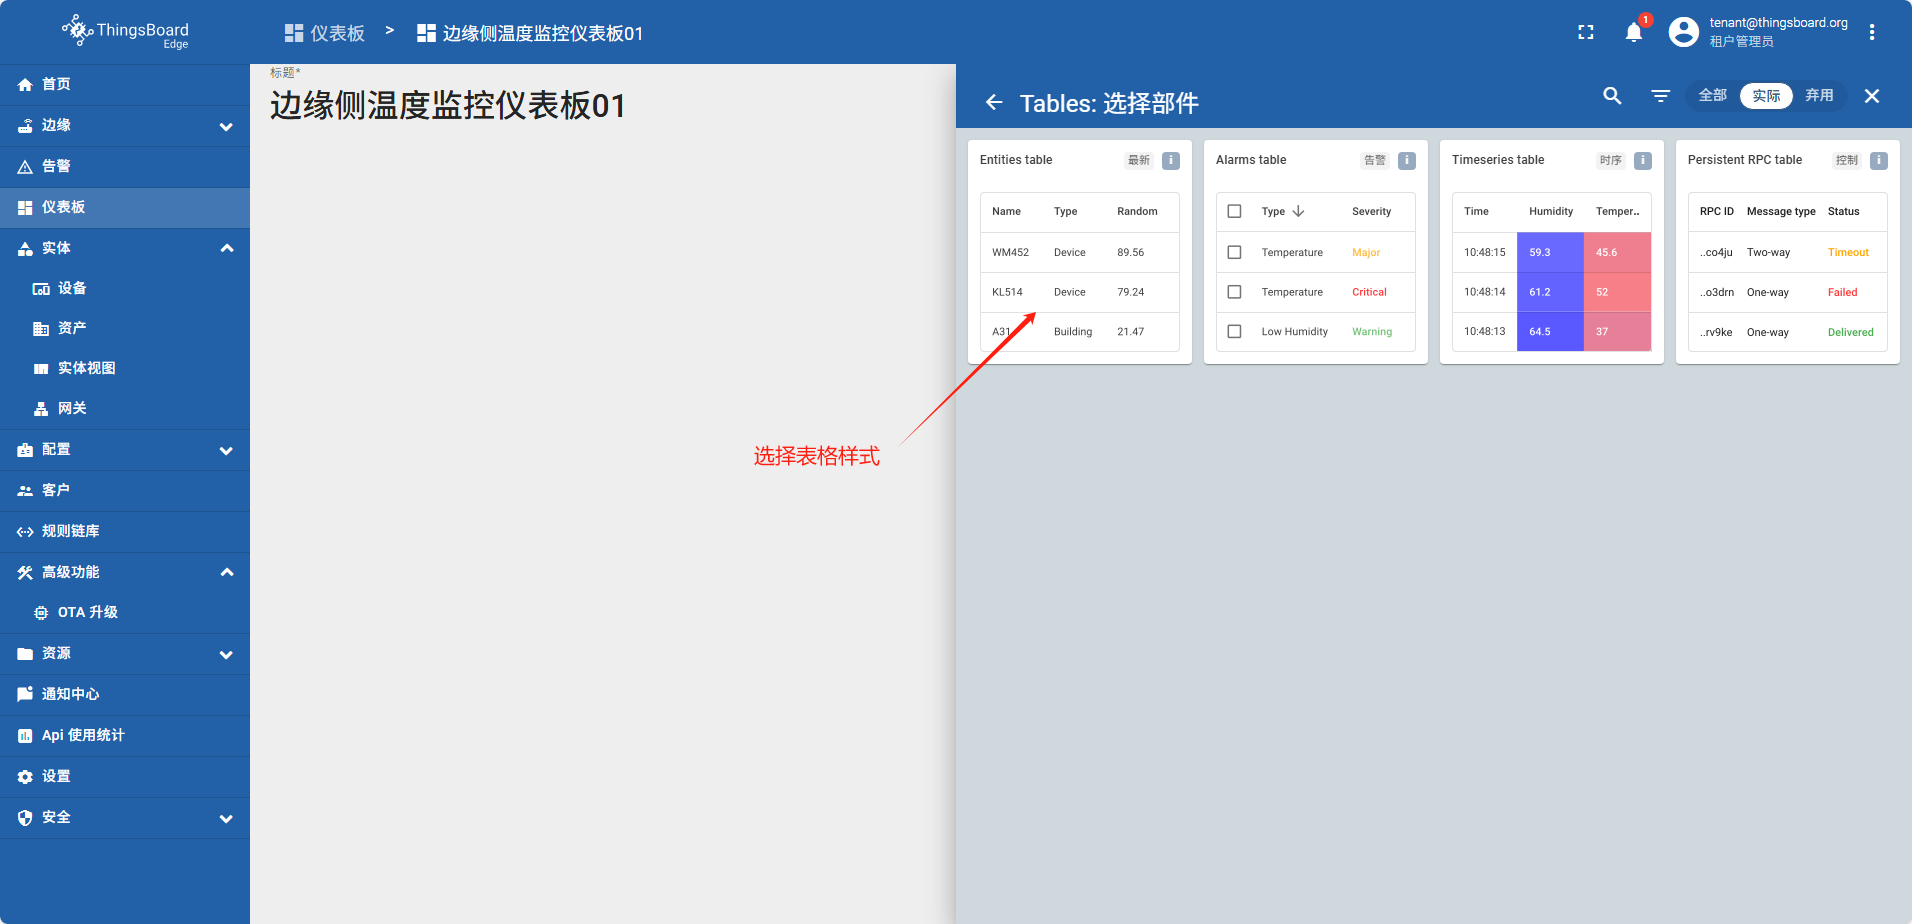Open the widget filter icon

point(1660,96)
